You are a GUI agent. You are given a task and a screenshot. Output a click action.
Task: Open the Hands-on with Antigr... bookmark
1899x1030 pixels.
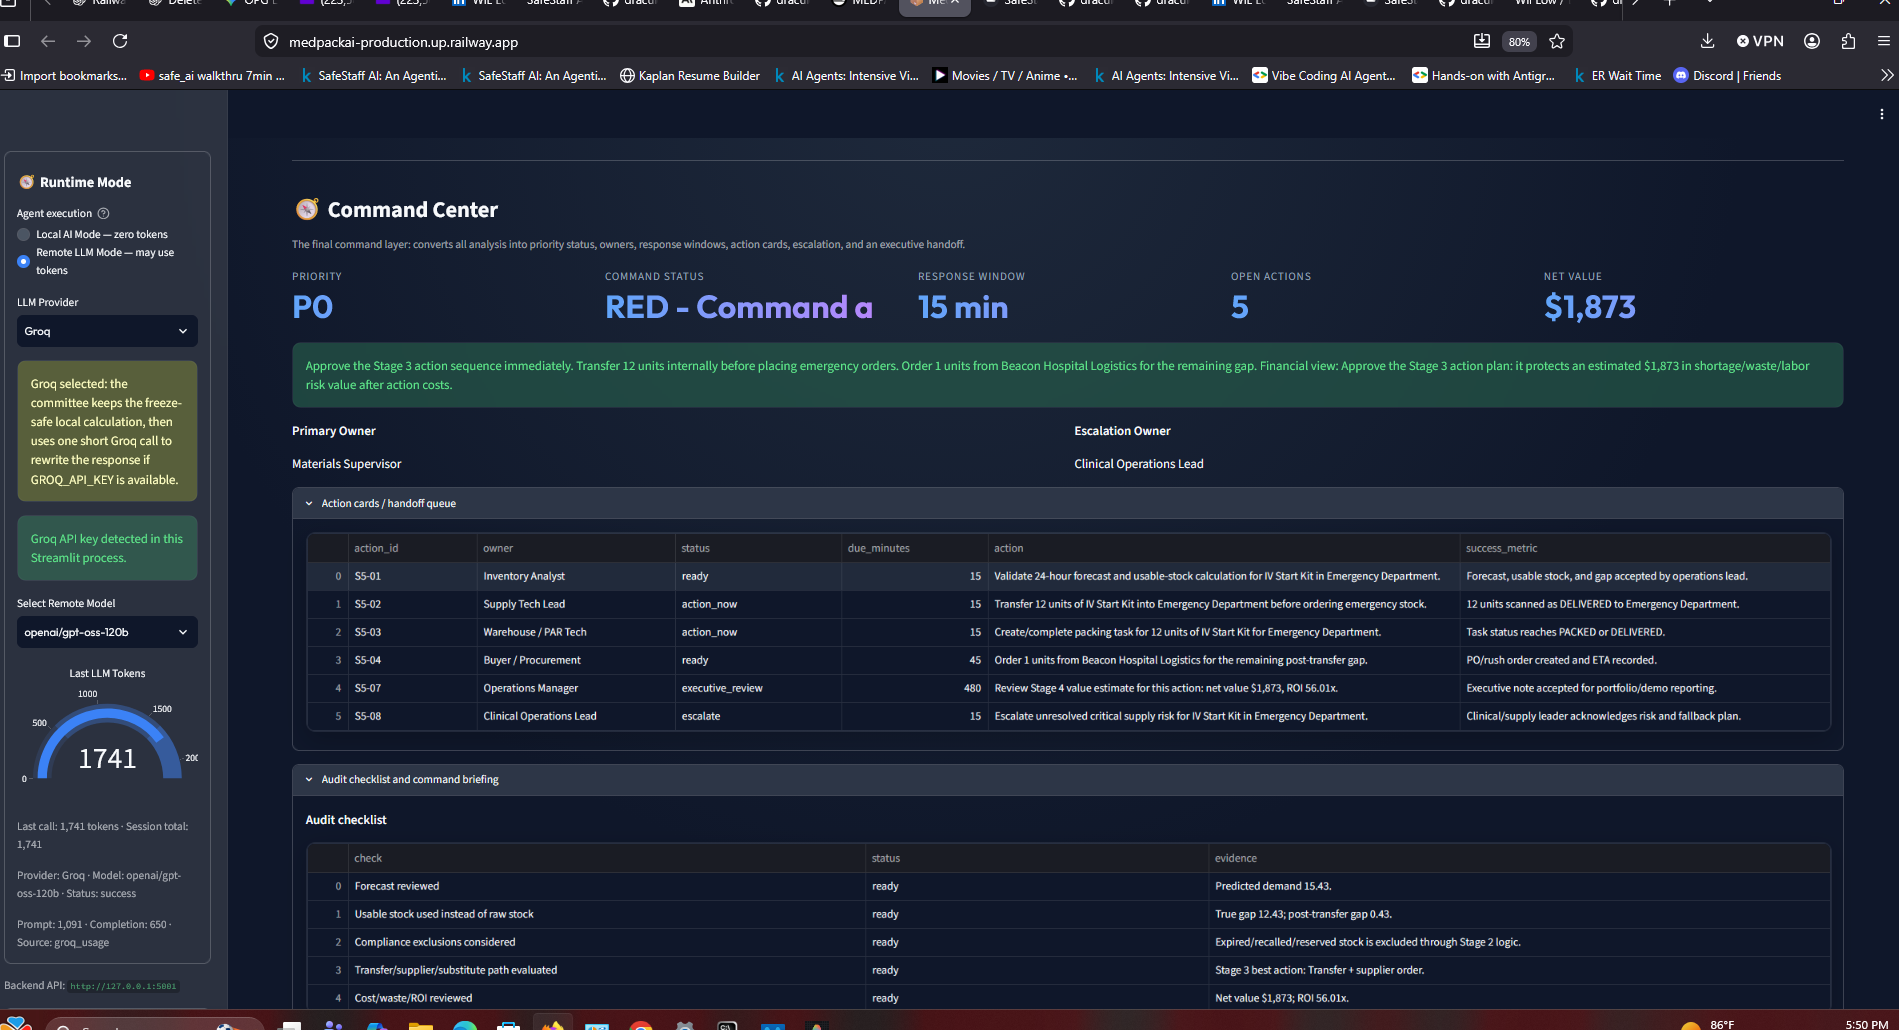(1483, 75)
